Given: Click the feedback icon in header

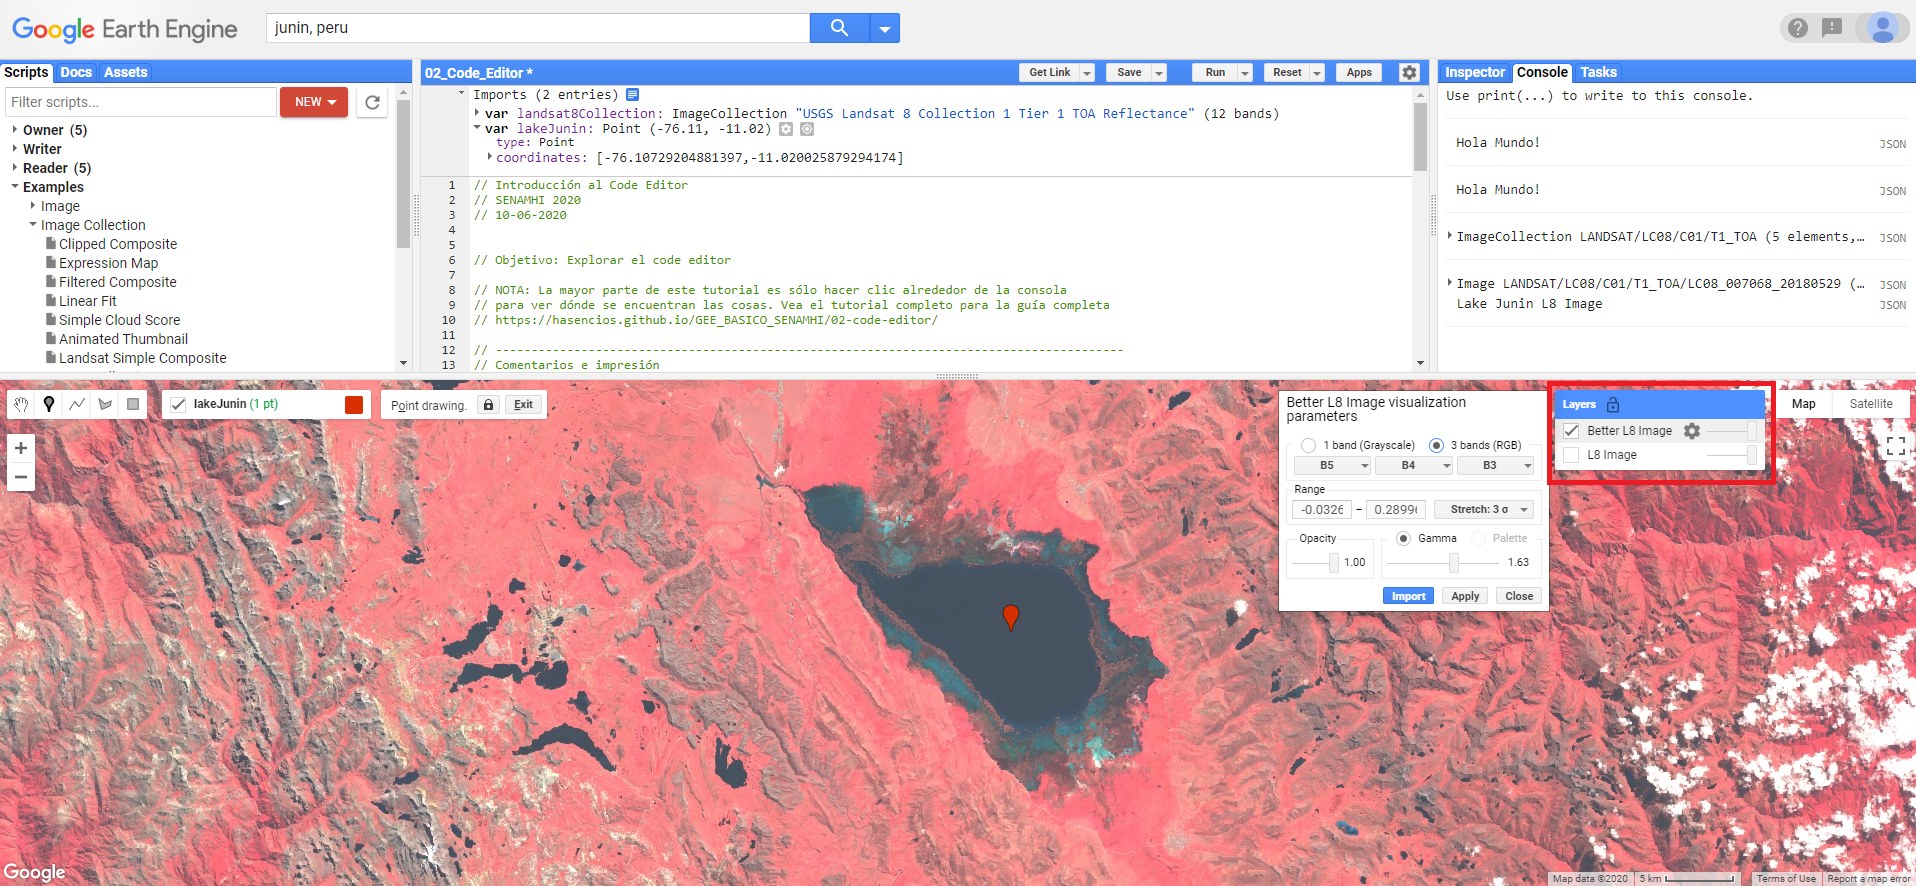Looking at the screenshot, I should click(x=1832, y=28).
